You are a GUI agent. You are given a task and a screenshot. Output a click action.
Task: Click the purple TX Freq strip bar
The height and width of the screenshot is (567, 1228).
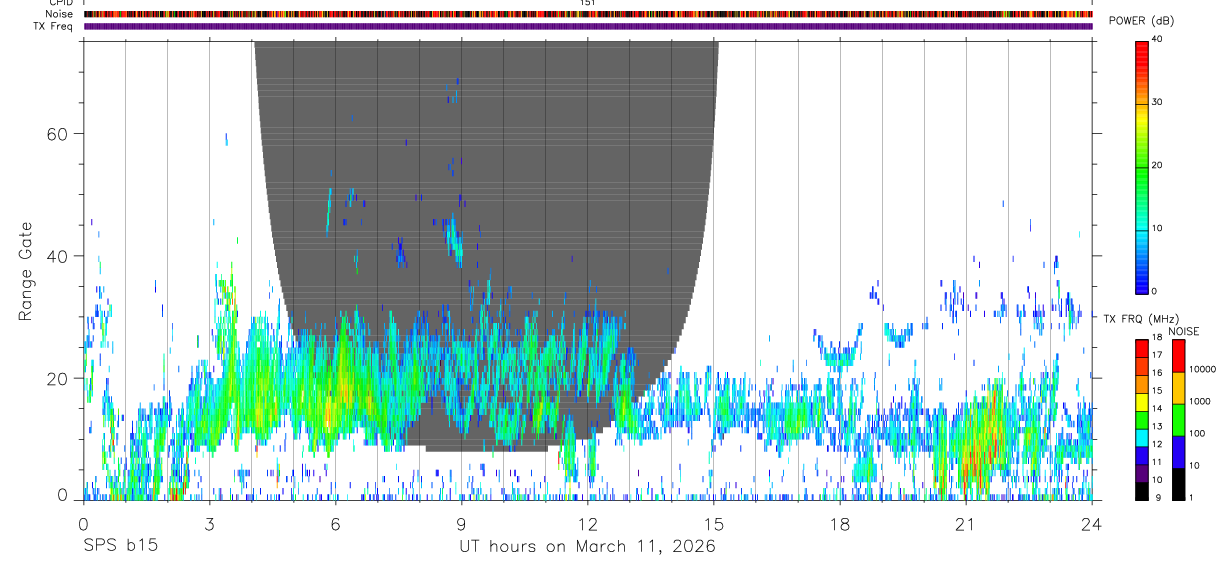[588, 26]
